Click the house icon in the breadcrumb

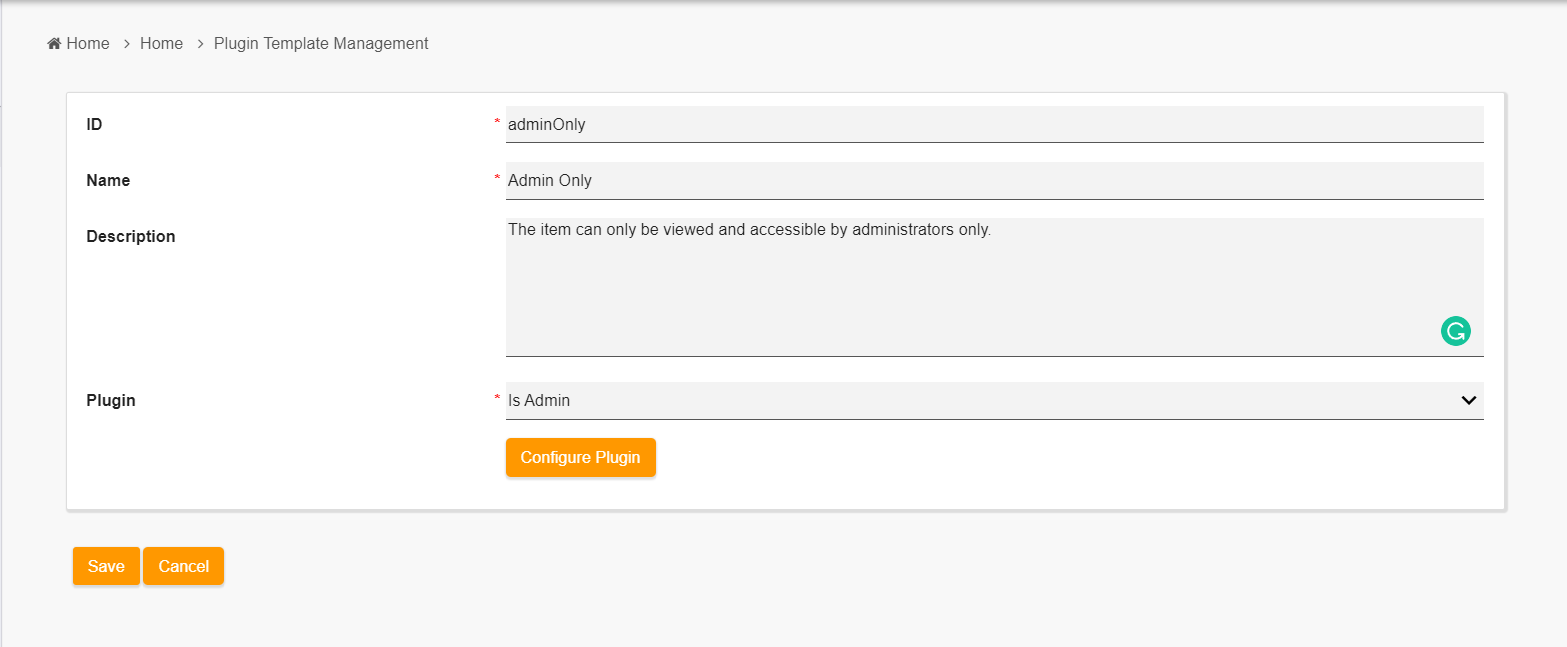click(x=54, y=44)
